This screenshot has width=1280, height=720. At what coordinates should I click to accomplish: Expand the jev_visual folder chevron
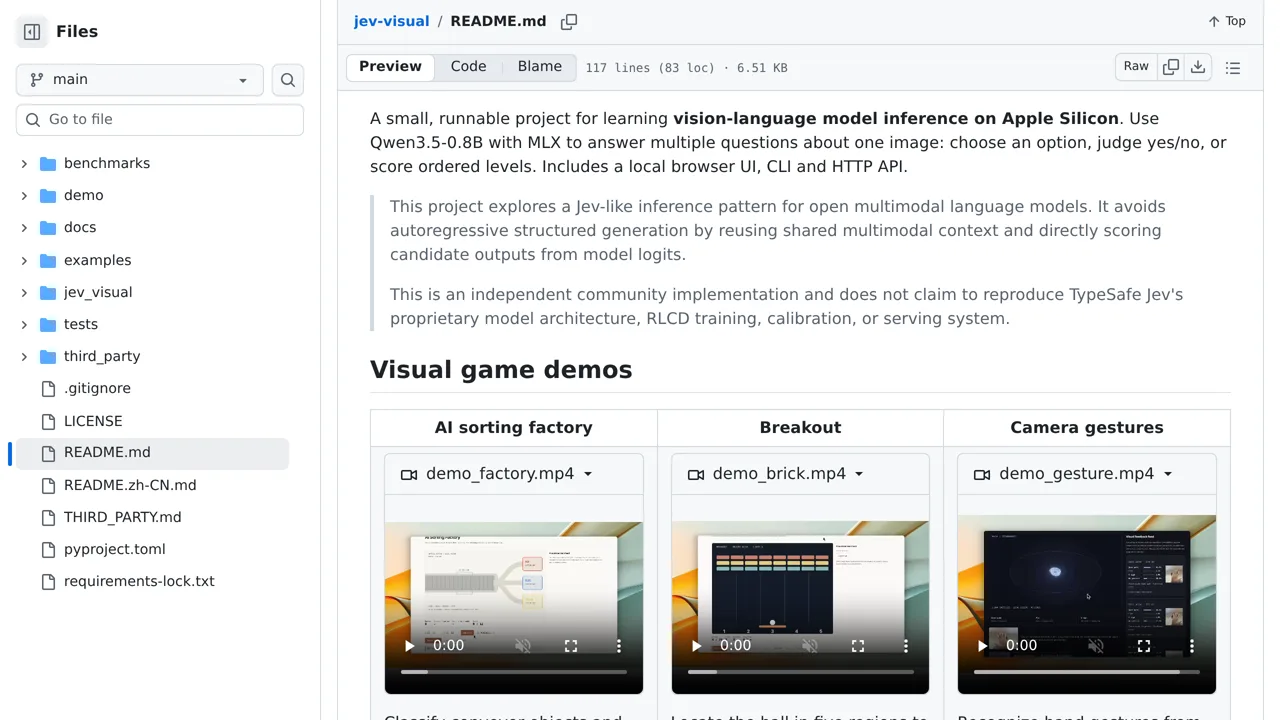pyautogui.click(x=24, y=292)
